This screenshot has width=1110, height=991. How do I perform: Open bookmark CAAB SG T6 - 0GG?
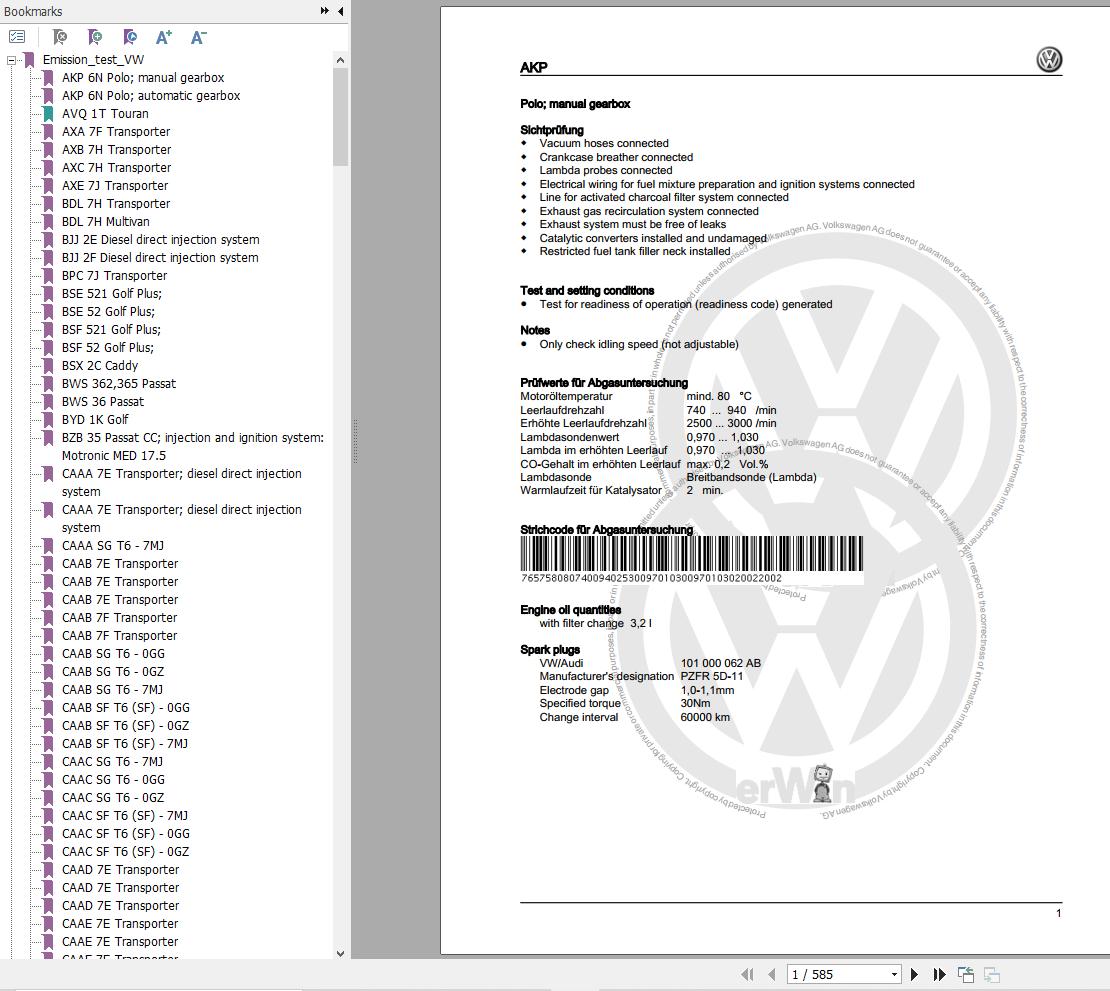point(113,654)
